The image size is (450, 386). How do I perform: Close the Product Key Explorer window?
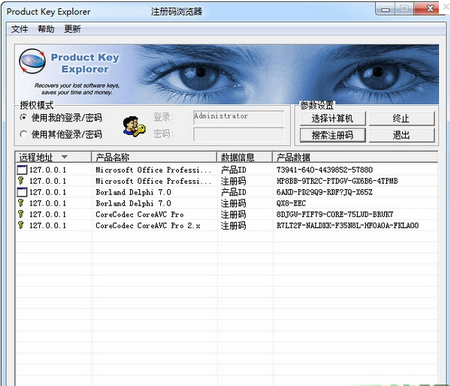430,9
